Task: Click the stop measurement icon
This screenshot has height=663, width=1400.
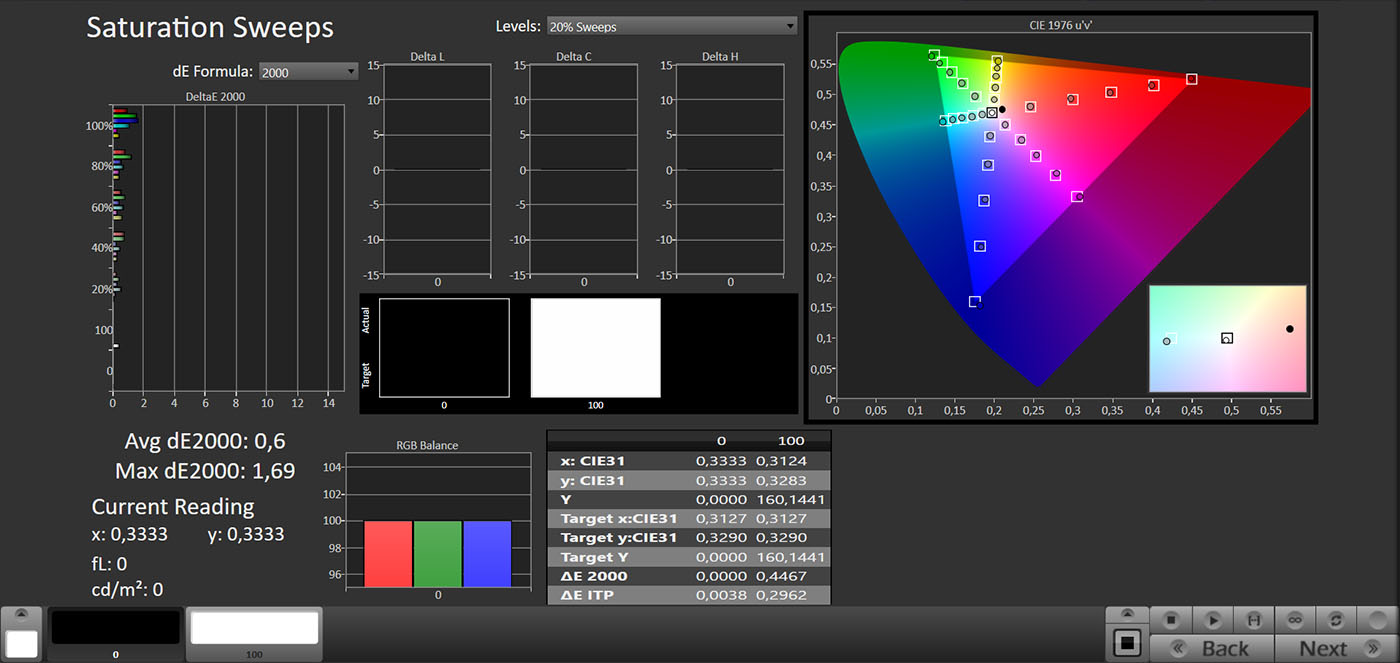Action: tap(1171, 620)
